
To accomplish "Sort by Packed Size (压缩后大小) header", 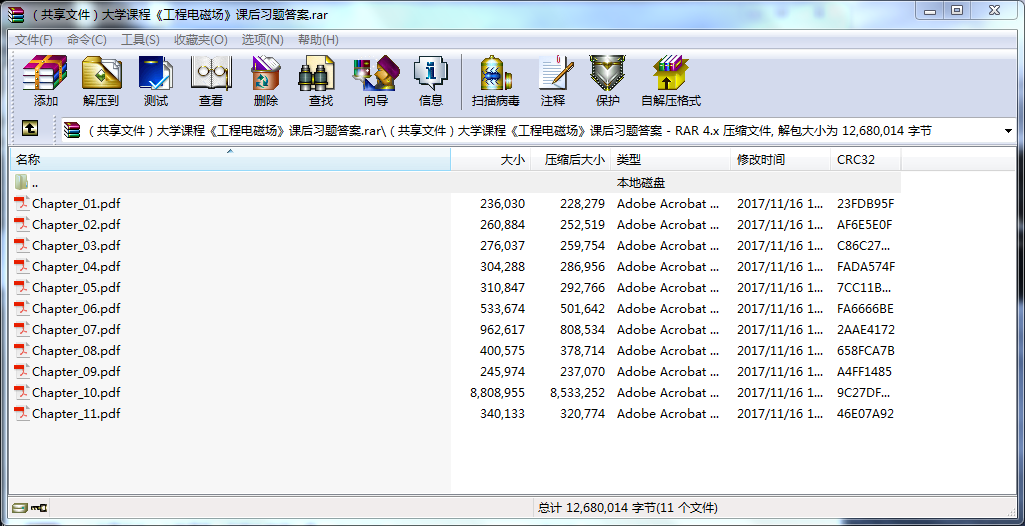I will [571, 159].
